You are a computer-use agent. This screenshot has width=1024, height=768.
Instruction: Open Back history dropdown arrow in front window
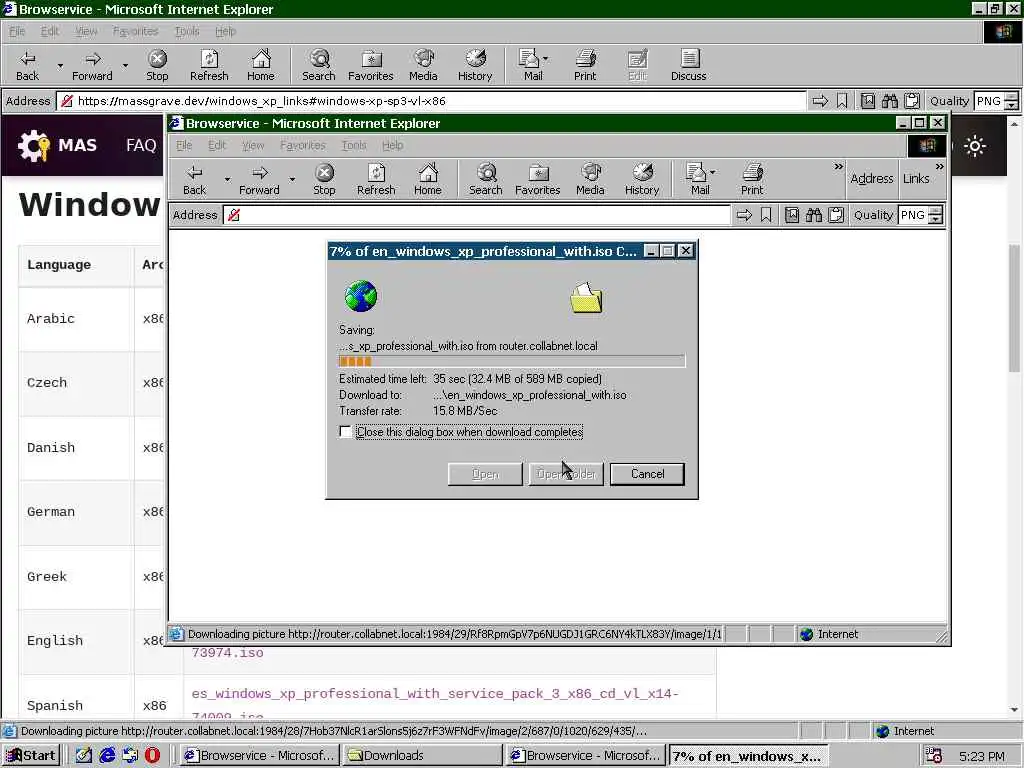click(x=227, y=179)
